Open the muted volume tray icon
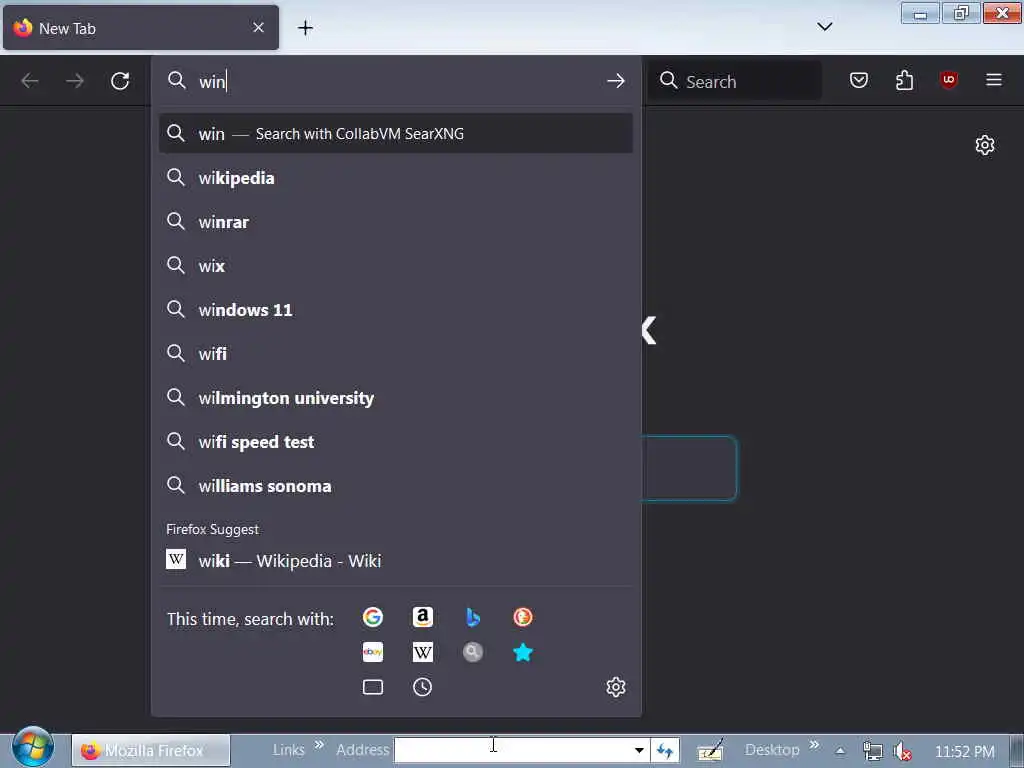The height and width of the screenshot is (768, 1024). [x=903, y=751]
